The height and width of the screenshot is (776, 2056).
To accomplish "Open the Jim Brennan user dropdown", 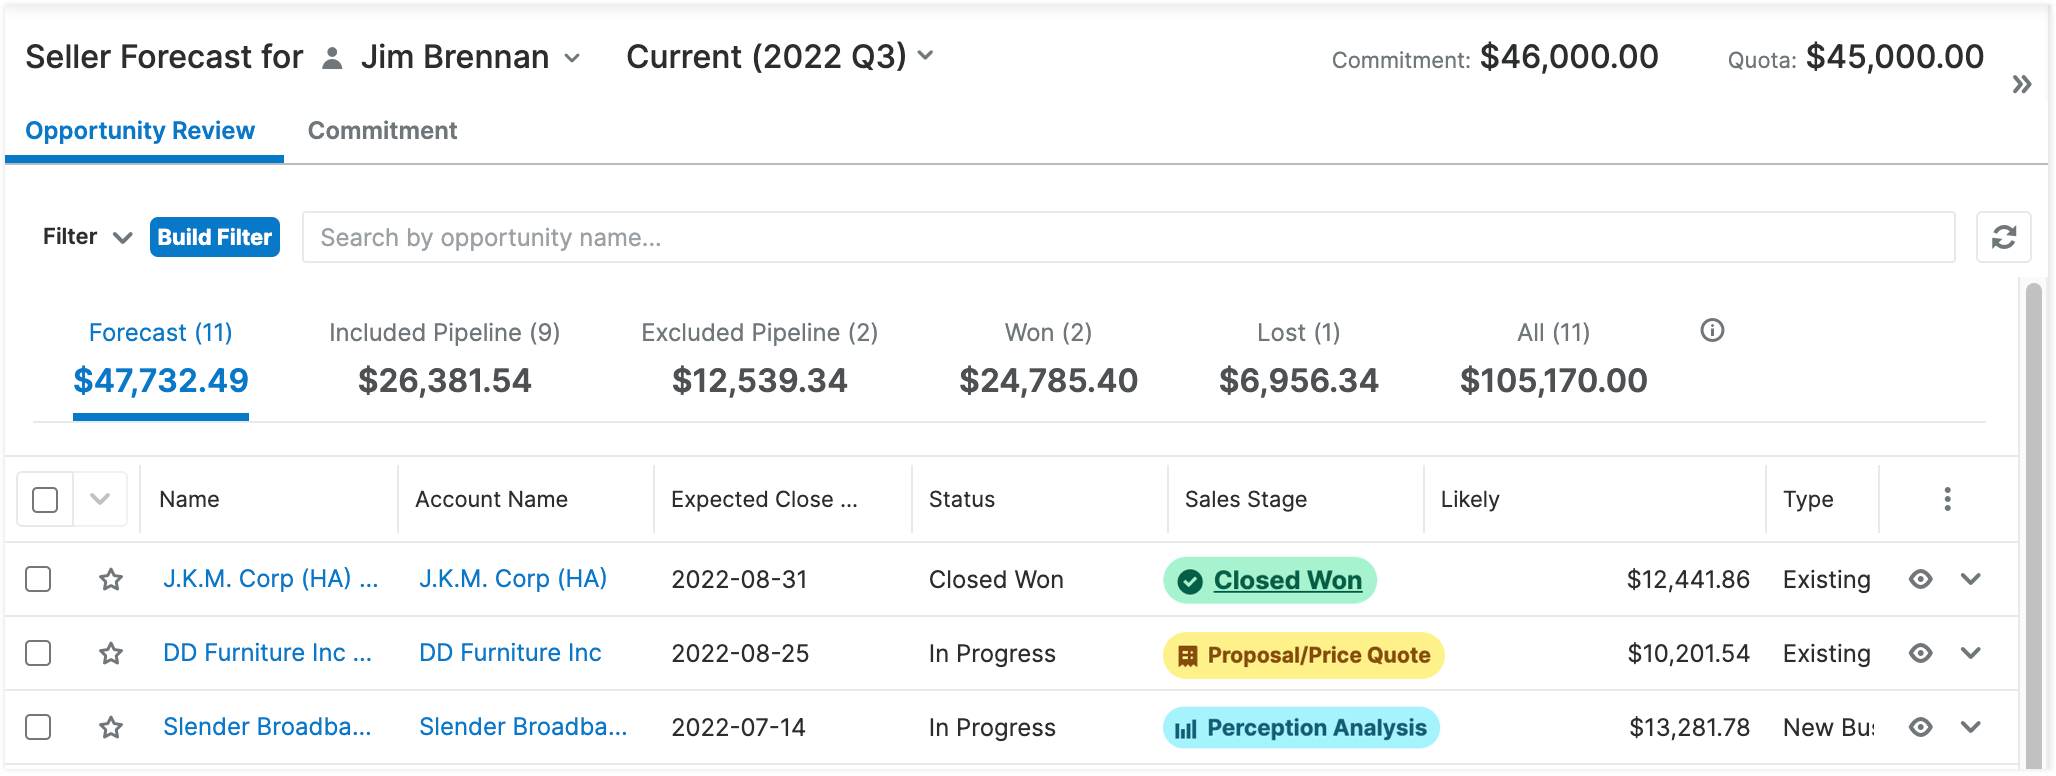I will tap(572, 58).
